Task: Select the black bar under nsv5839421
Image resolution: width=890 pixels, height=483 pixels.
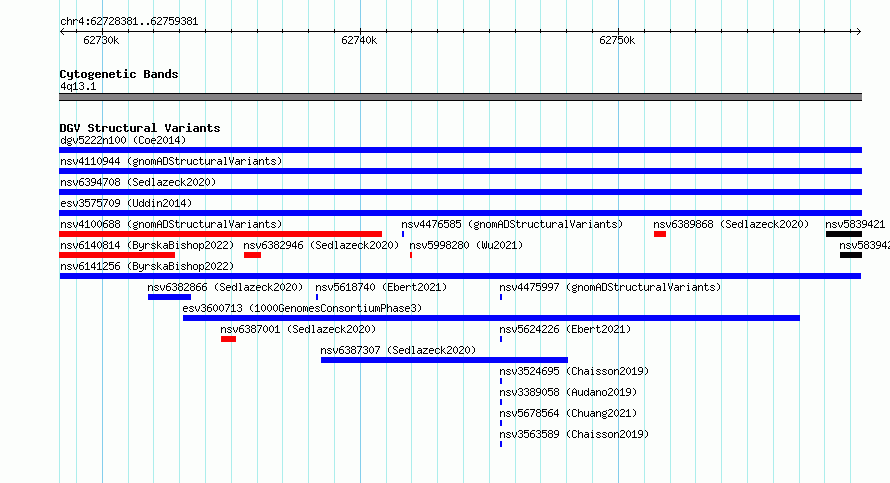Action: pos(844,234)
